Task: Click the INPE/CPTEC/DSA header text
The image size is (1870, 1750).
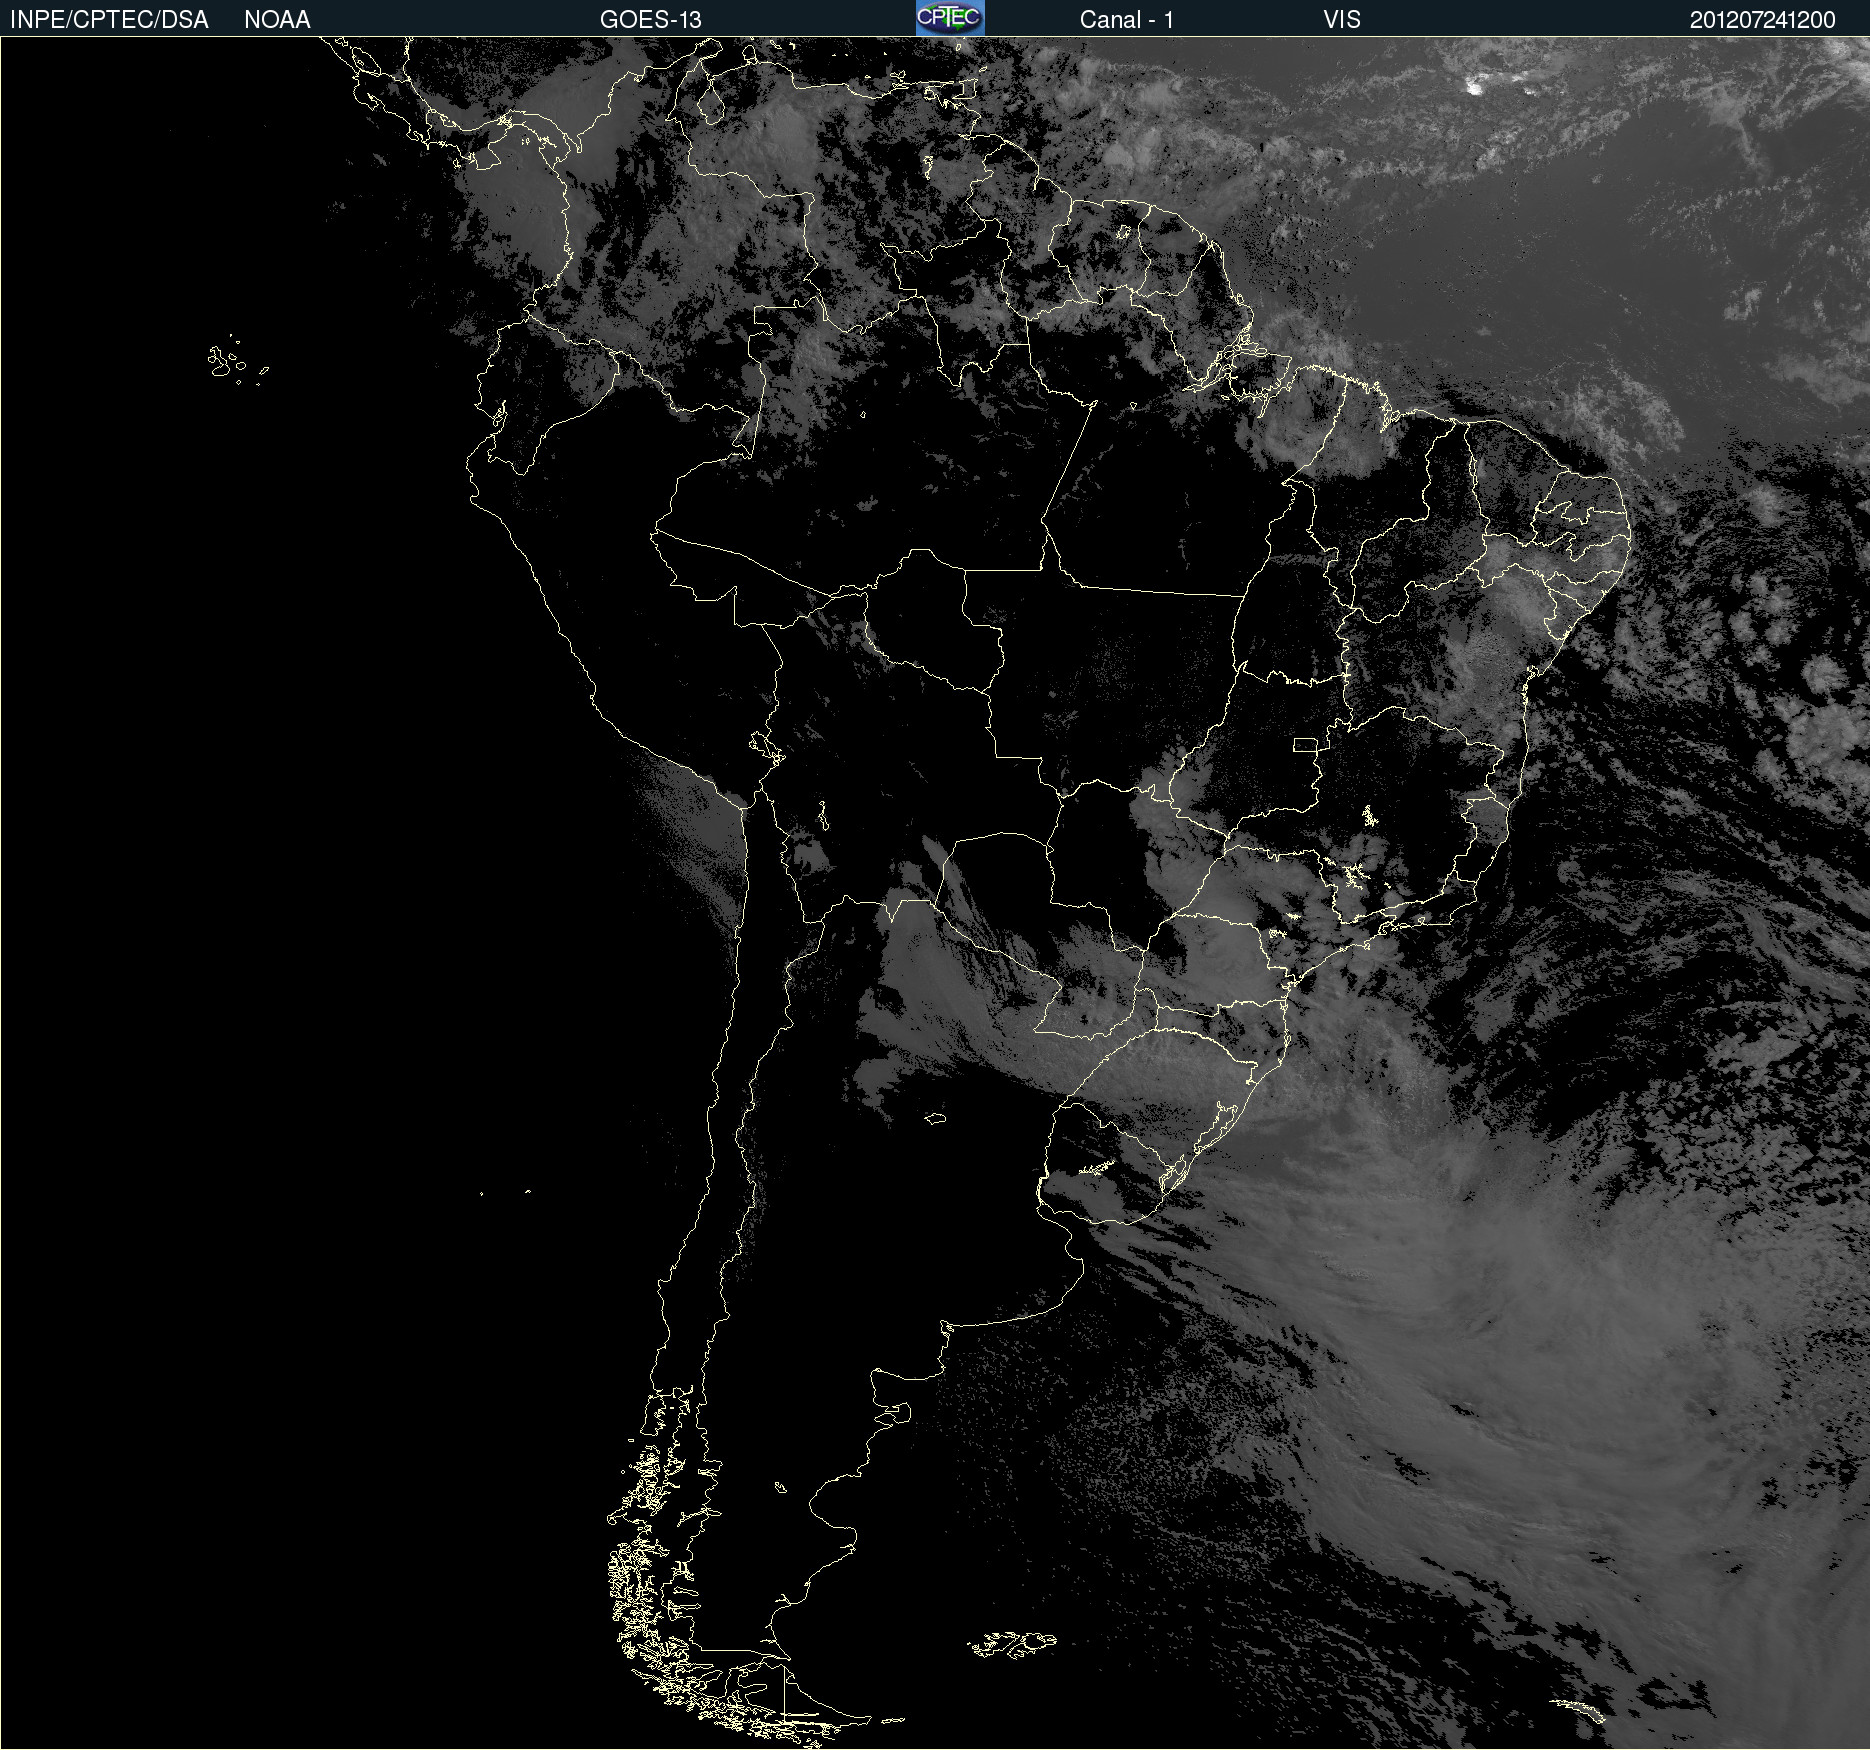Action: pos(109,20)
